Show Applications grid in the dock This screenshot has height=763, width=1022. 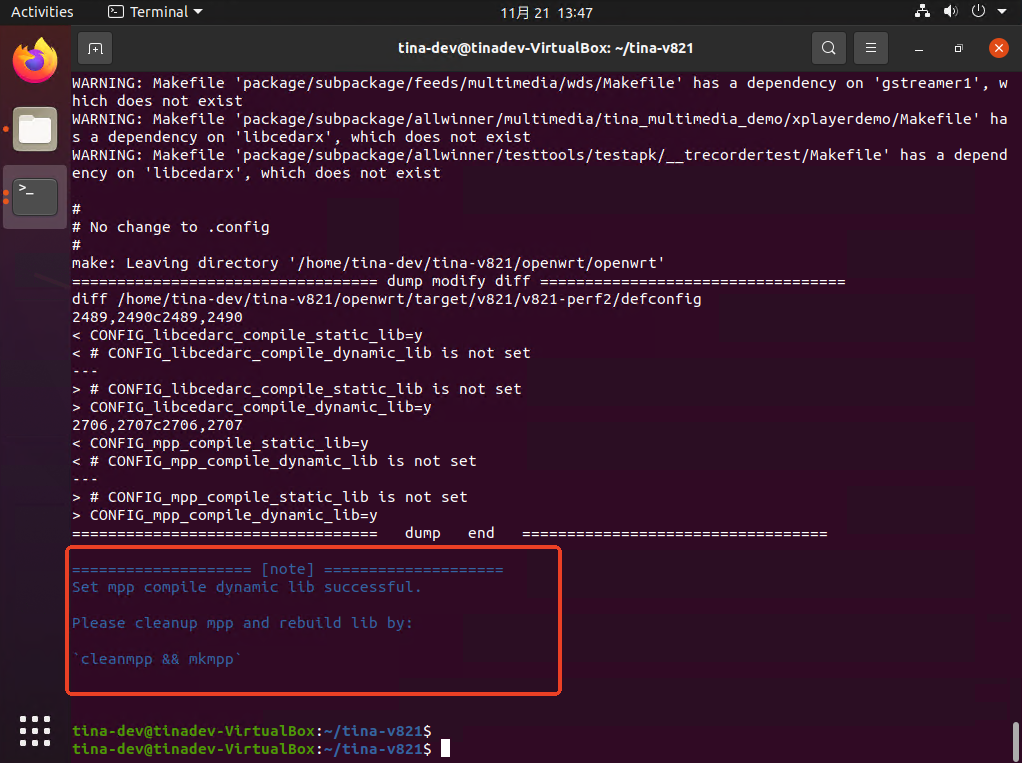[x=35, y=729]
